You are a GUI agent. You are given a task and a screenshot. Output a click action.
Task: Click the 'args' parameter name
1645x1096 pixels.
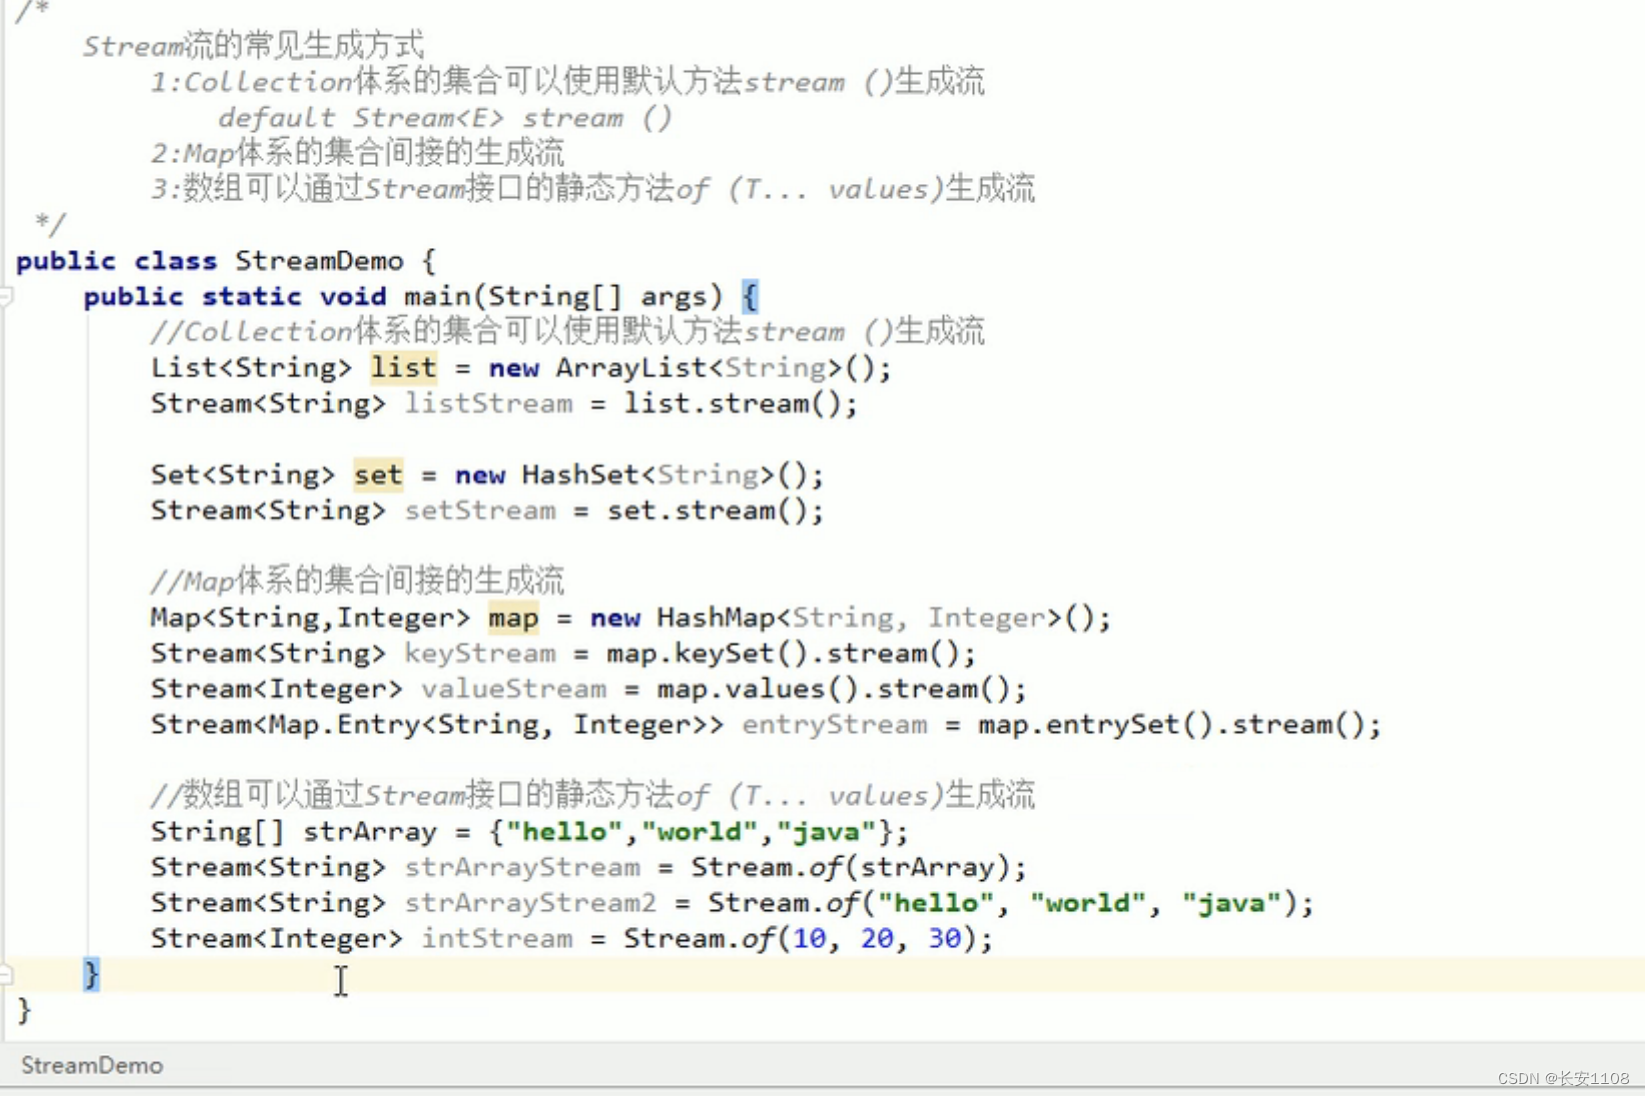[x=674, y=297]
